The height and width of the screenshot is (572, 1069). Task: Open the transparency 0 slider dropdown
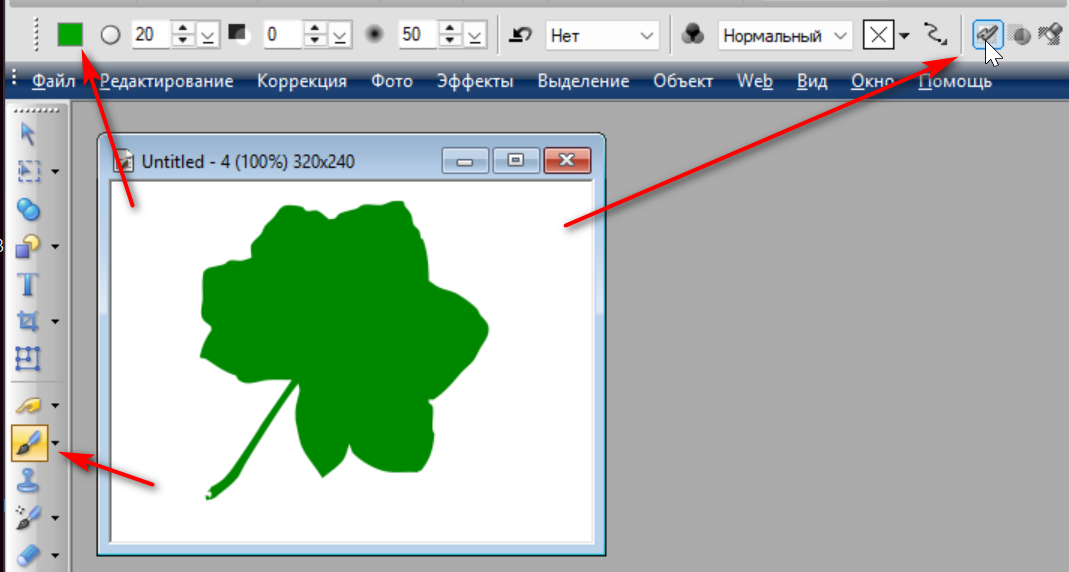pos(339,35)
